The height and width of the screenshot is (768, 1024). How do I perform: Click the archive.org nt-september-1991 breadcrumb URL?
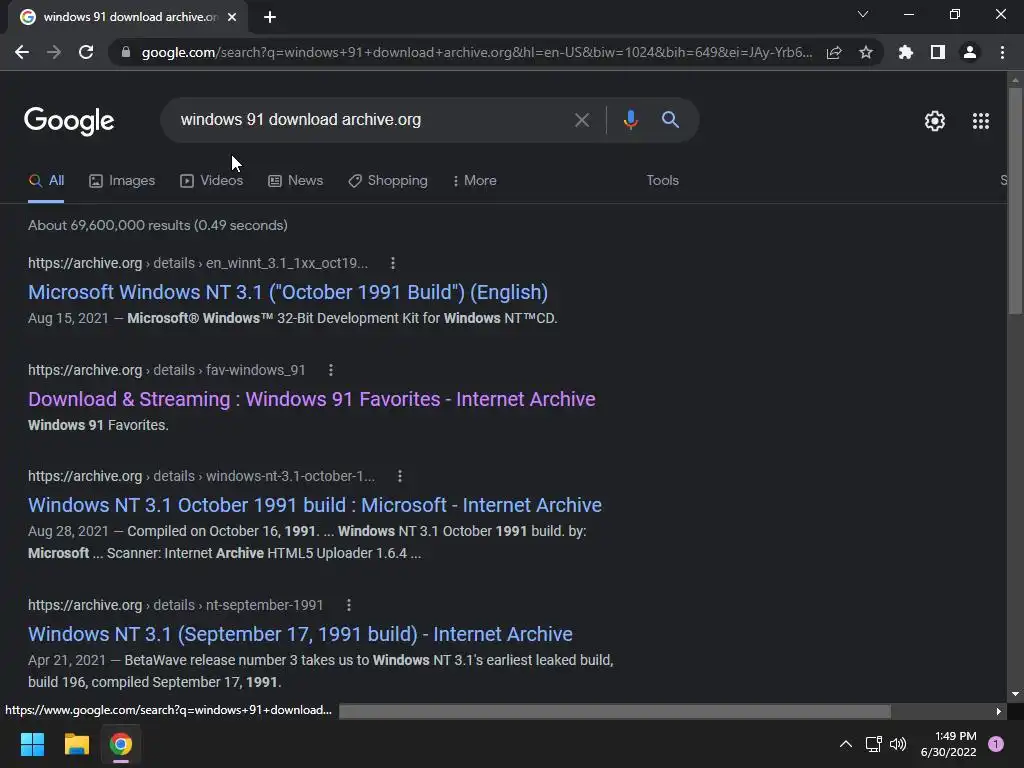[176, 605]
